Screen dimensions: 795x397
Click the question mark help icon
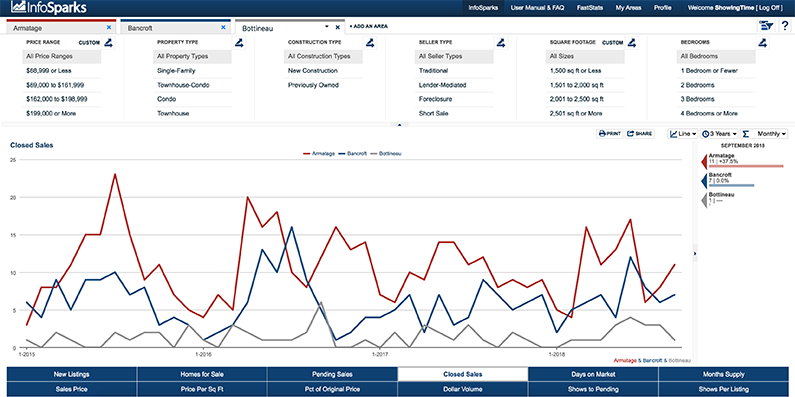click(785, 26)
